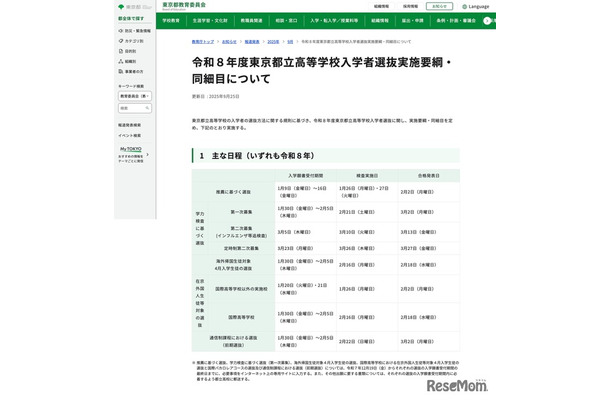This screenshot has width=610, height=400.
Task: Click table header 合格発表日
Action: coord(429,176)
